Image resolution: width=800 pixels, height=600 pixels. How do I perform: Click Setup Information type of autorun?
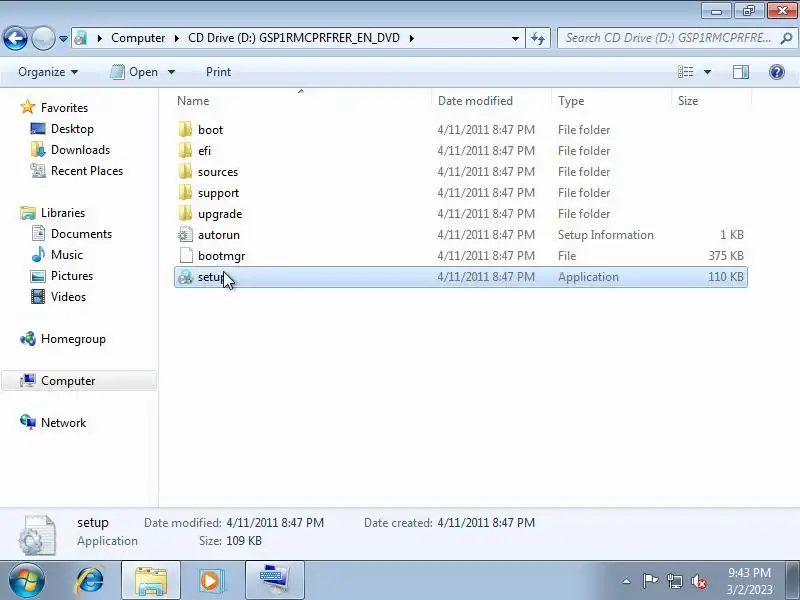click(x=606, y=234)
